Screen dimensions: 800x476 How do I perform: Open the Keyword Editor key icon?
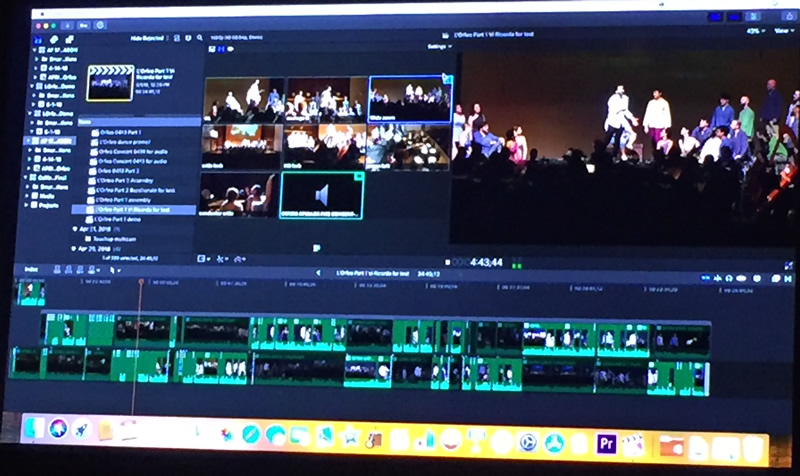tap(83, 25)
